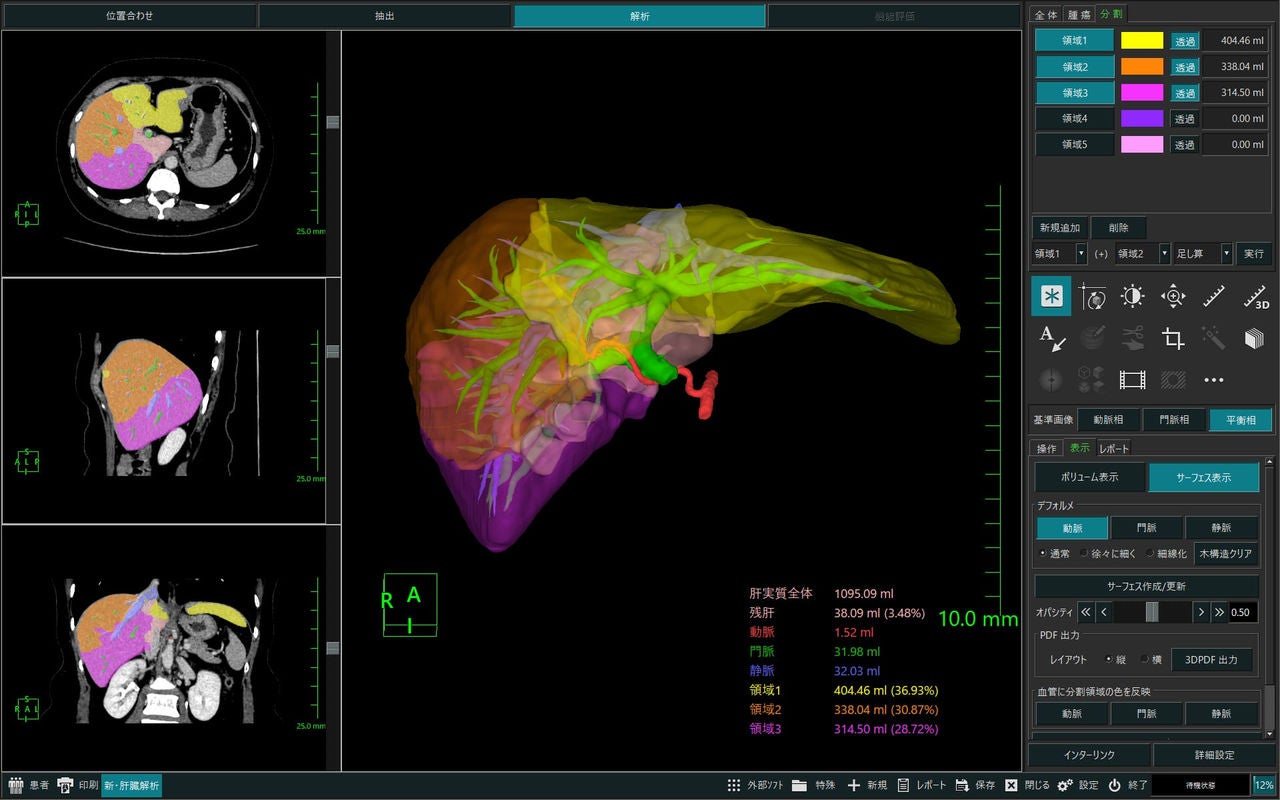The image size is (1280, 800).
Task: Click the 3DPDF 出力 button
Action: 1212,660
